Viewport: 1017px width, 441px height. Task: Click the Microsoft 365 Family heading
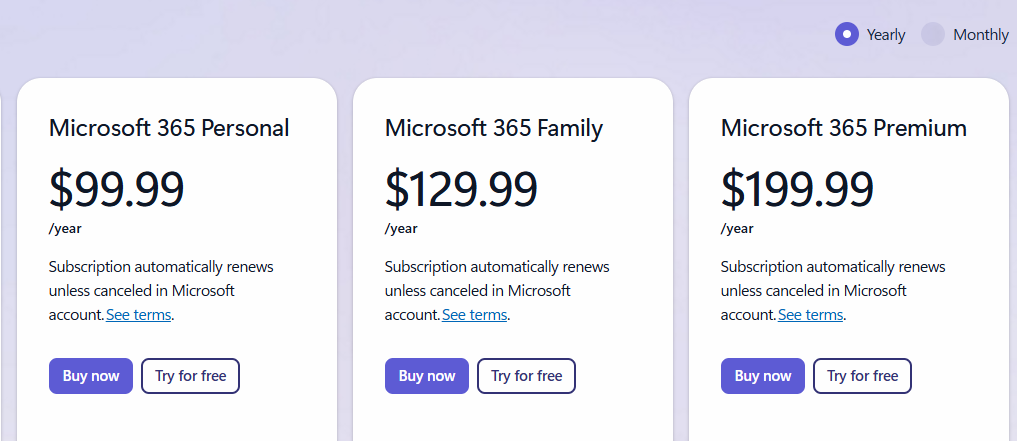click(494, 128)
